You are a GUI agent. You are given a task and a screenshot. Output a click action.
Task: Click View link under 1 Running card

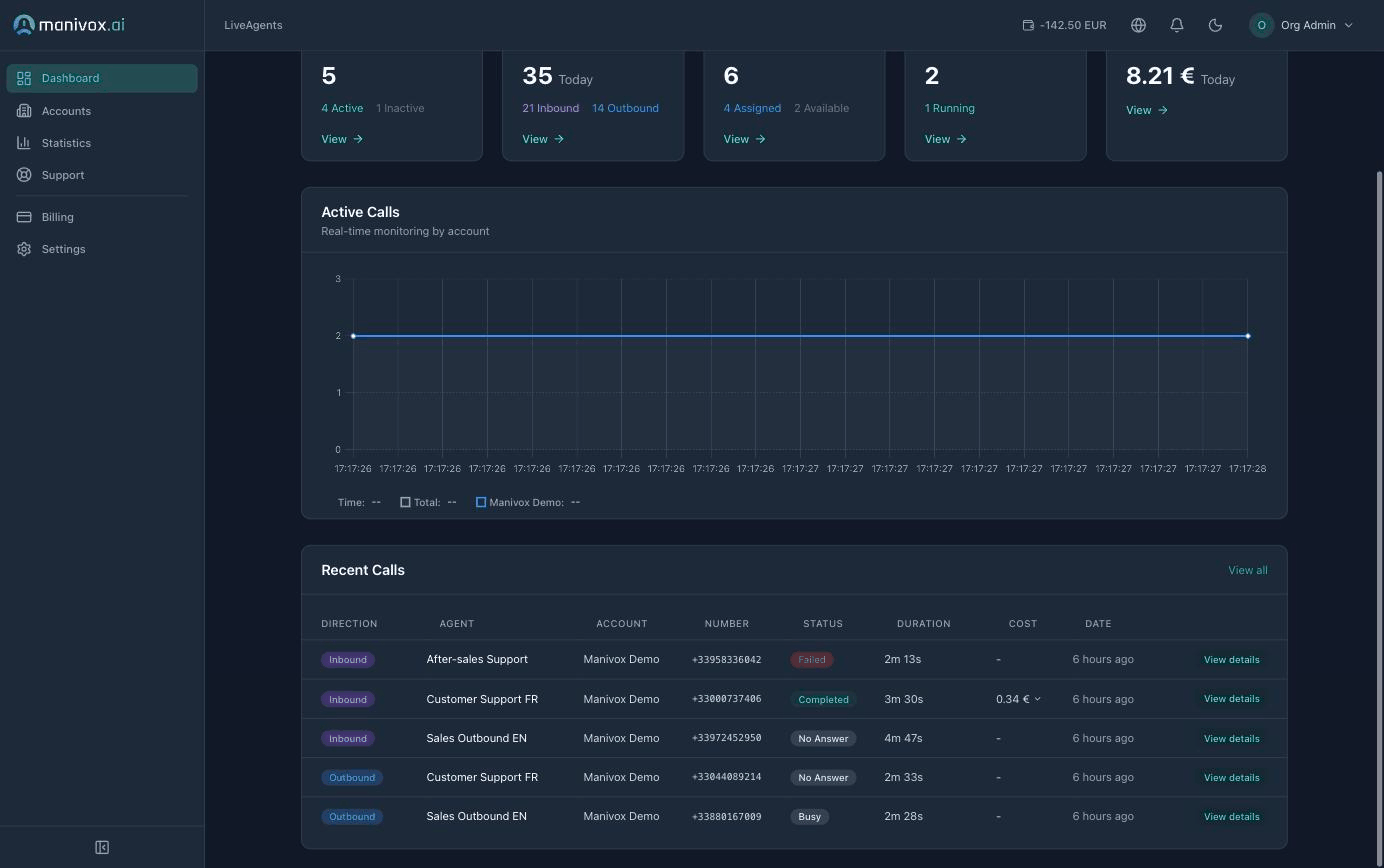946,139
